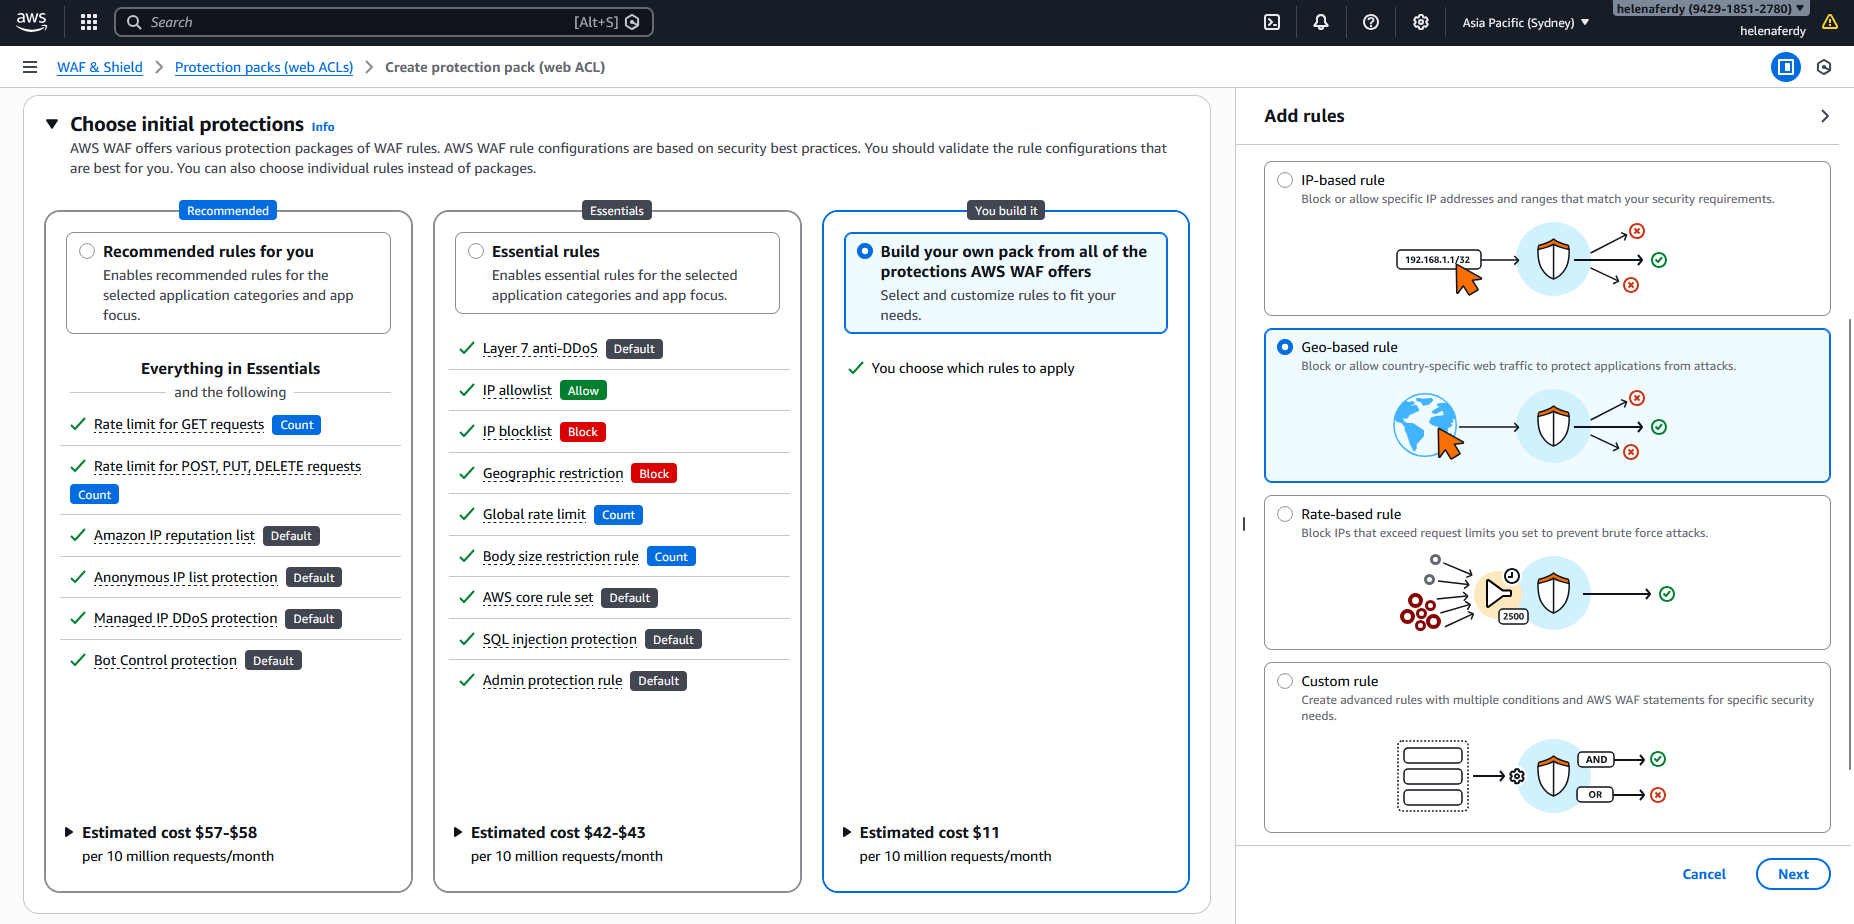Toggle the side navigation hamburger menu
Image resolution: width=1854 pixels, height=924 pixels.
click(x=30, y=67)
